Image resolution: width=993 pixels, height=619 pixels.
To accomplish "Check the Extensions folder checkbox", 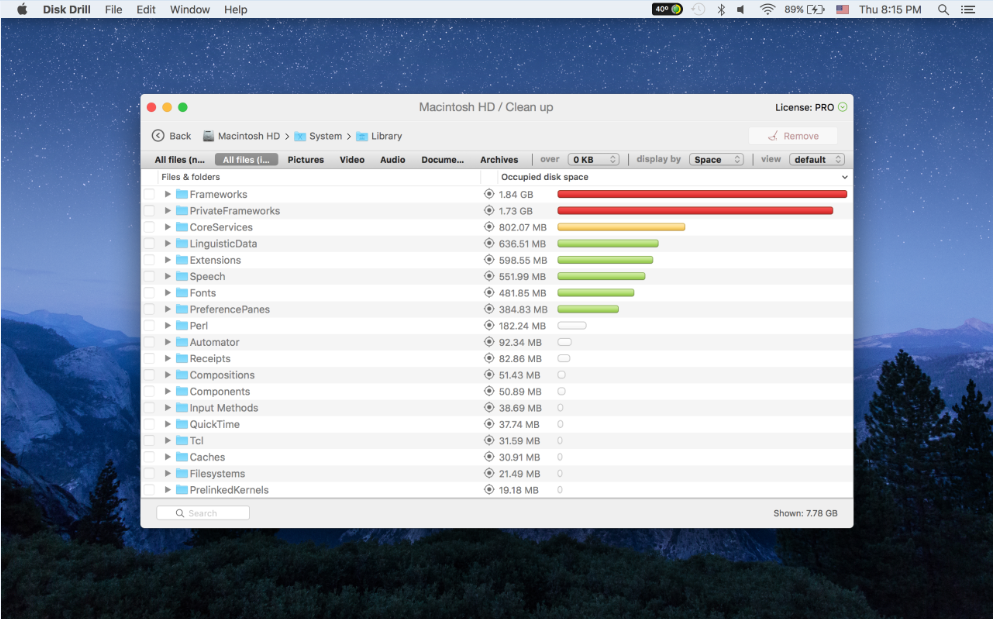I will [x=149, y=260].
